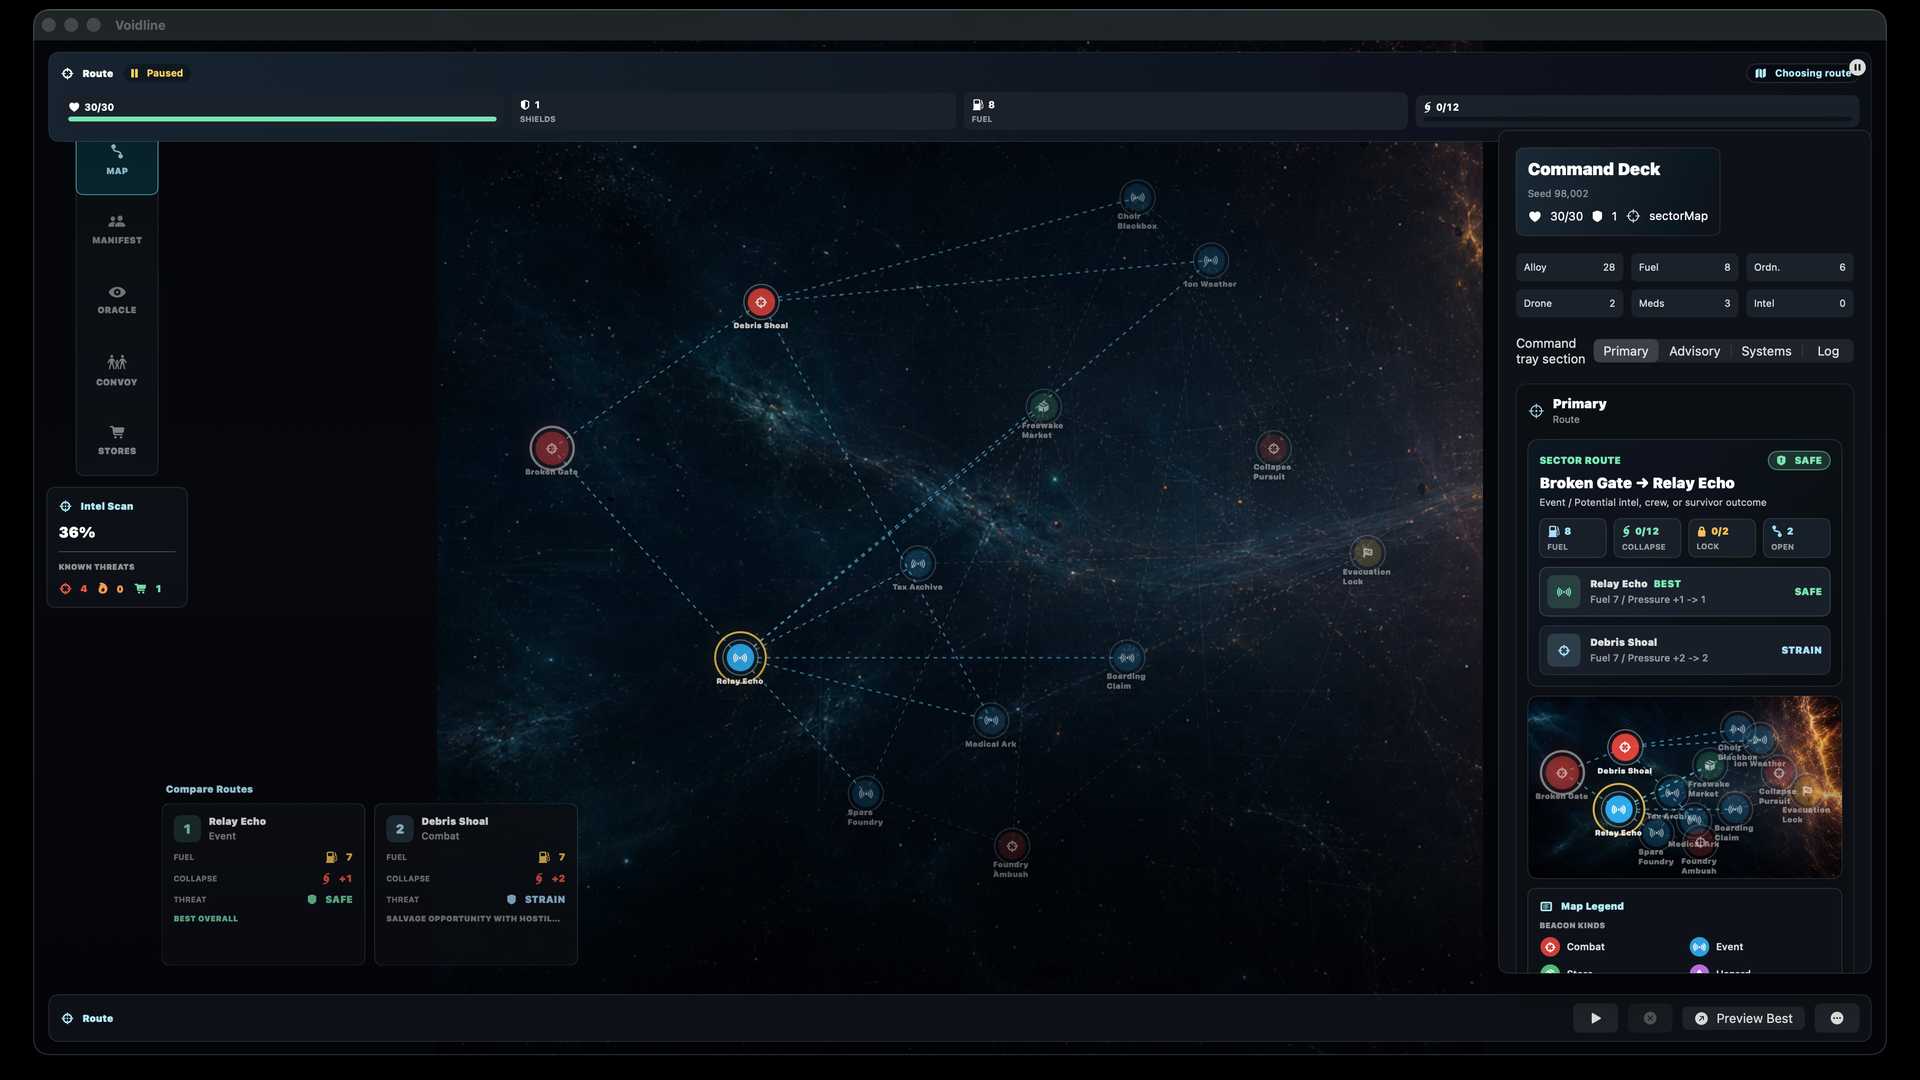Click the cancel circle button in bottom bar

1650,1018
